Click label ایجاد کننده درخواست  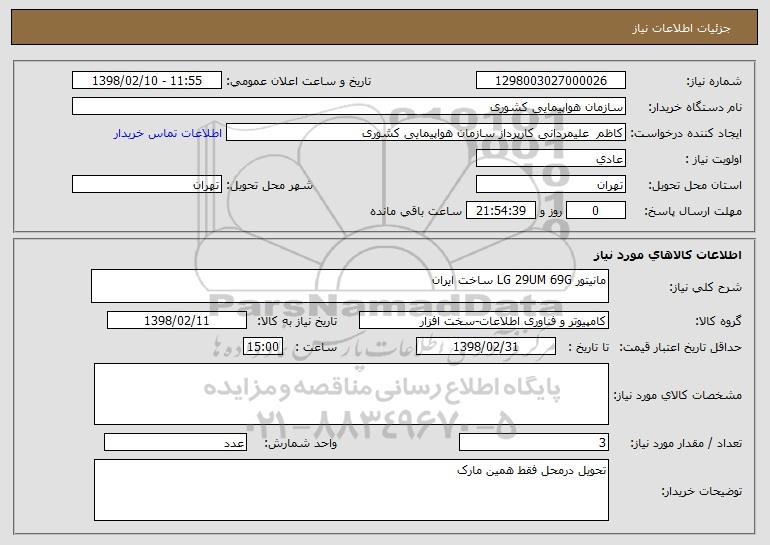pos(686,134)
